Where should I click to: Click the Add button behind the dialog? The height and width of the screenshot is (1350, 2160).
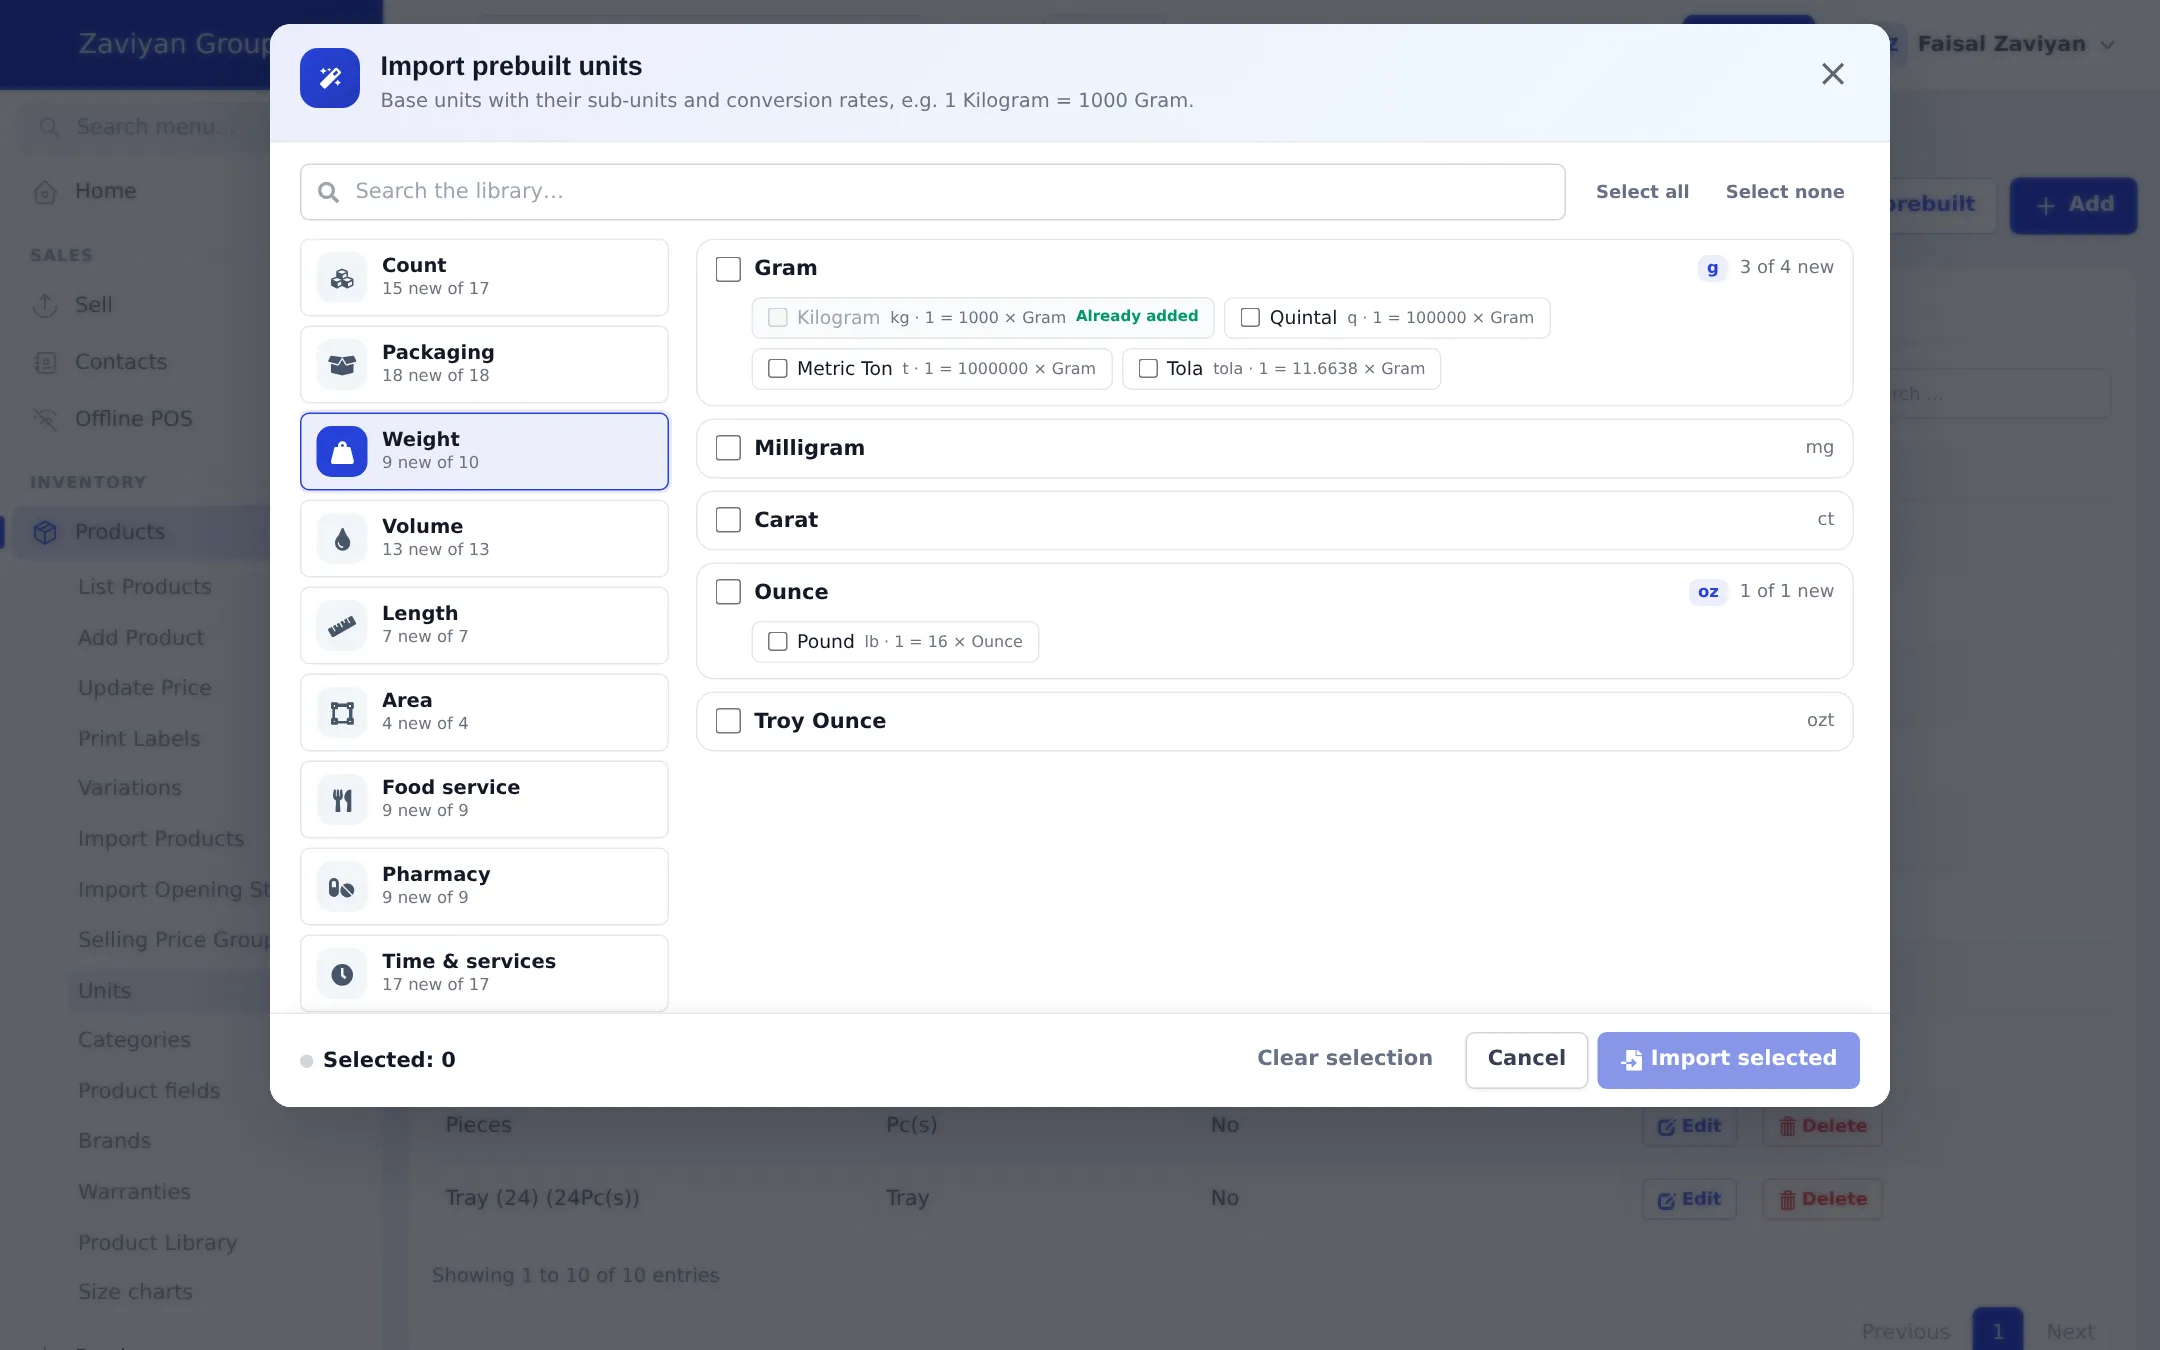(2074, 206)
